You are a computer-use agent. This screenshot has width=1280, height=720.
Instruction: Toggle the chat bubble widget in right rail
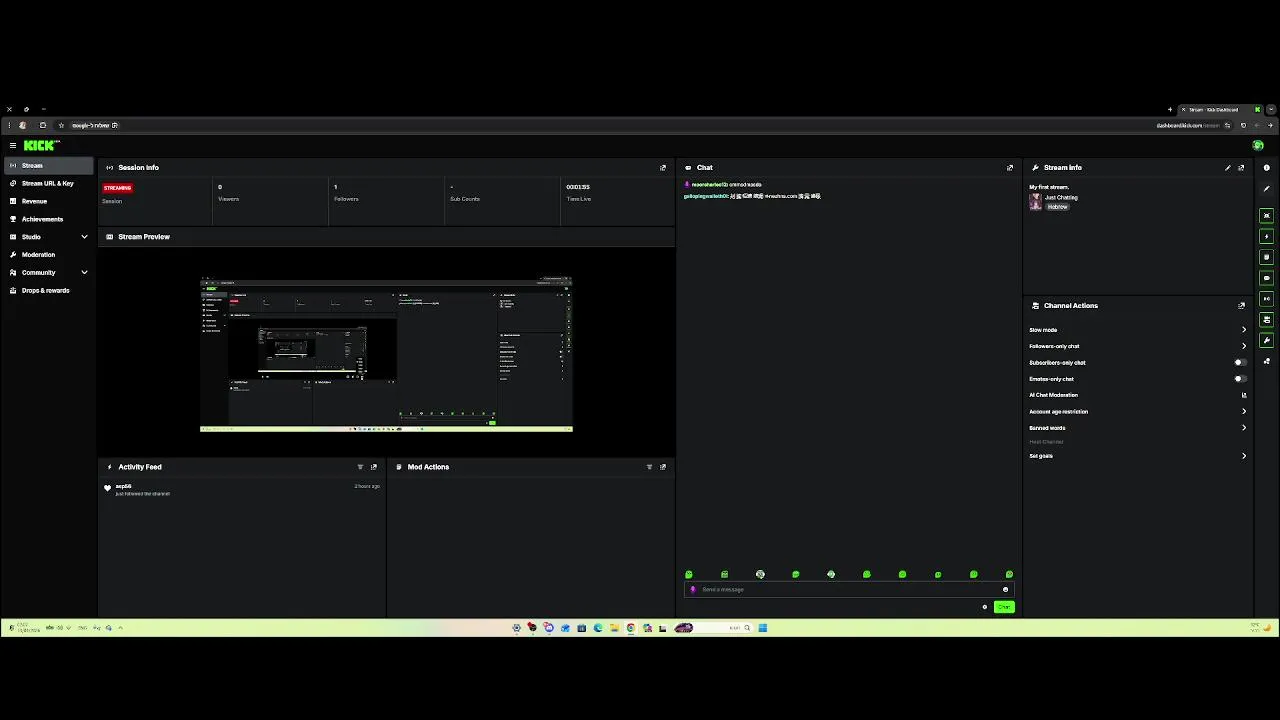click(x=1266, y=278)
